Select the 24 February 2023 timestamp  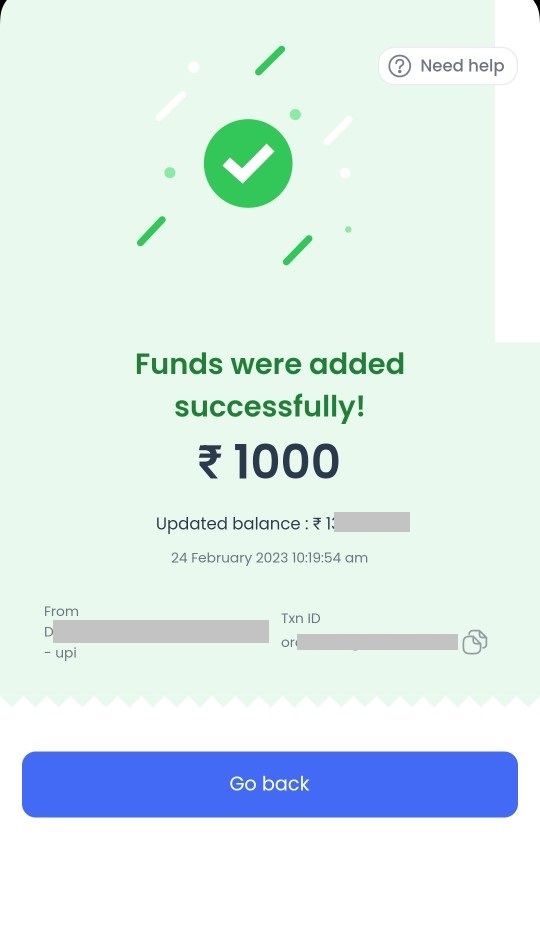[269, 558]
